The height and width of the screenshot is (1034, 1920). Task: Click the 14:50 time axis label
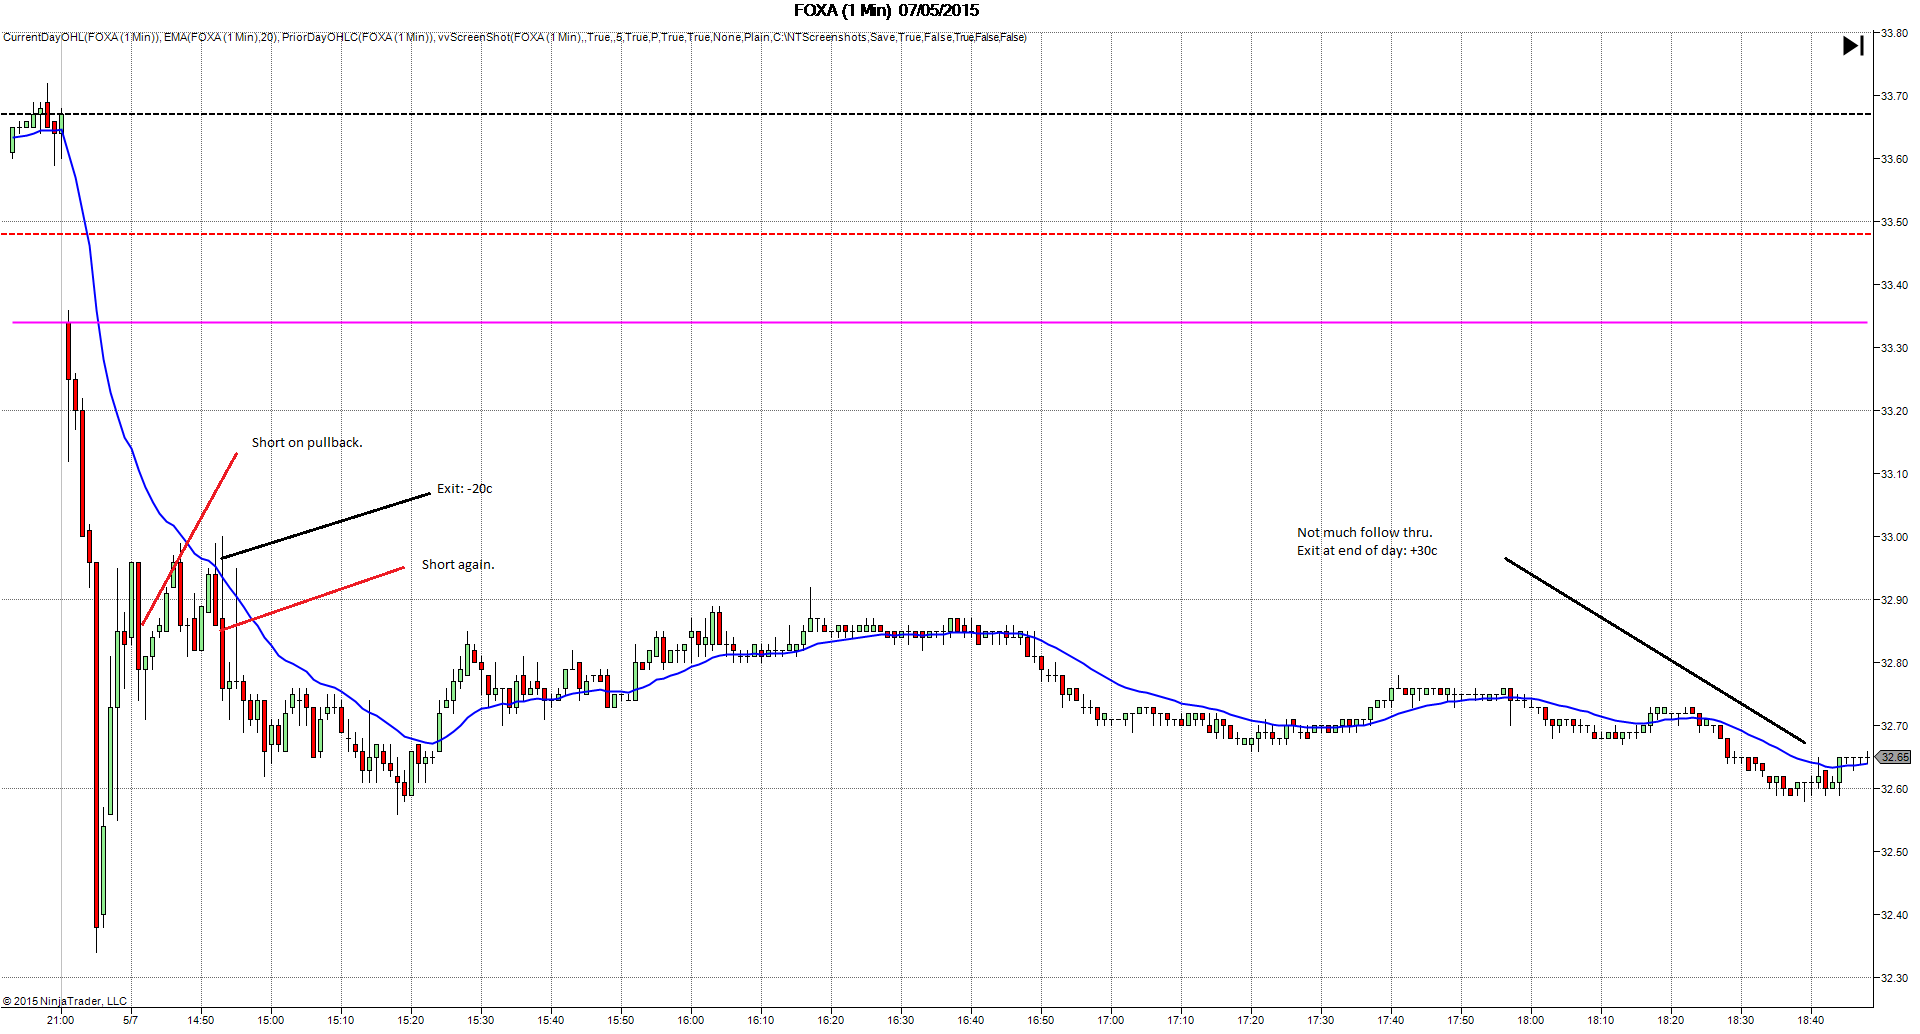pyautogui.click(x=201, y=1020)
